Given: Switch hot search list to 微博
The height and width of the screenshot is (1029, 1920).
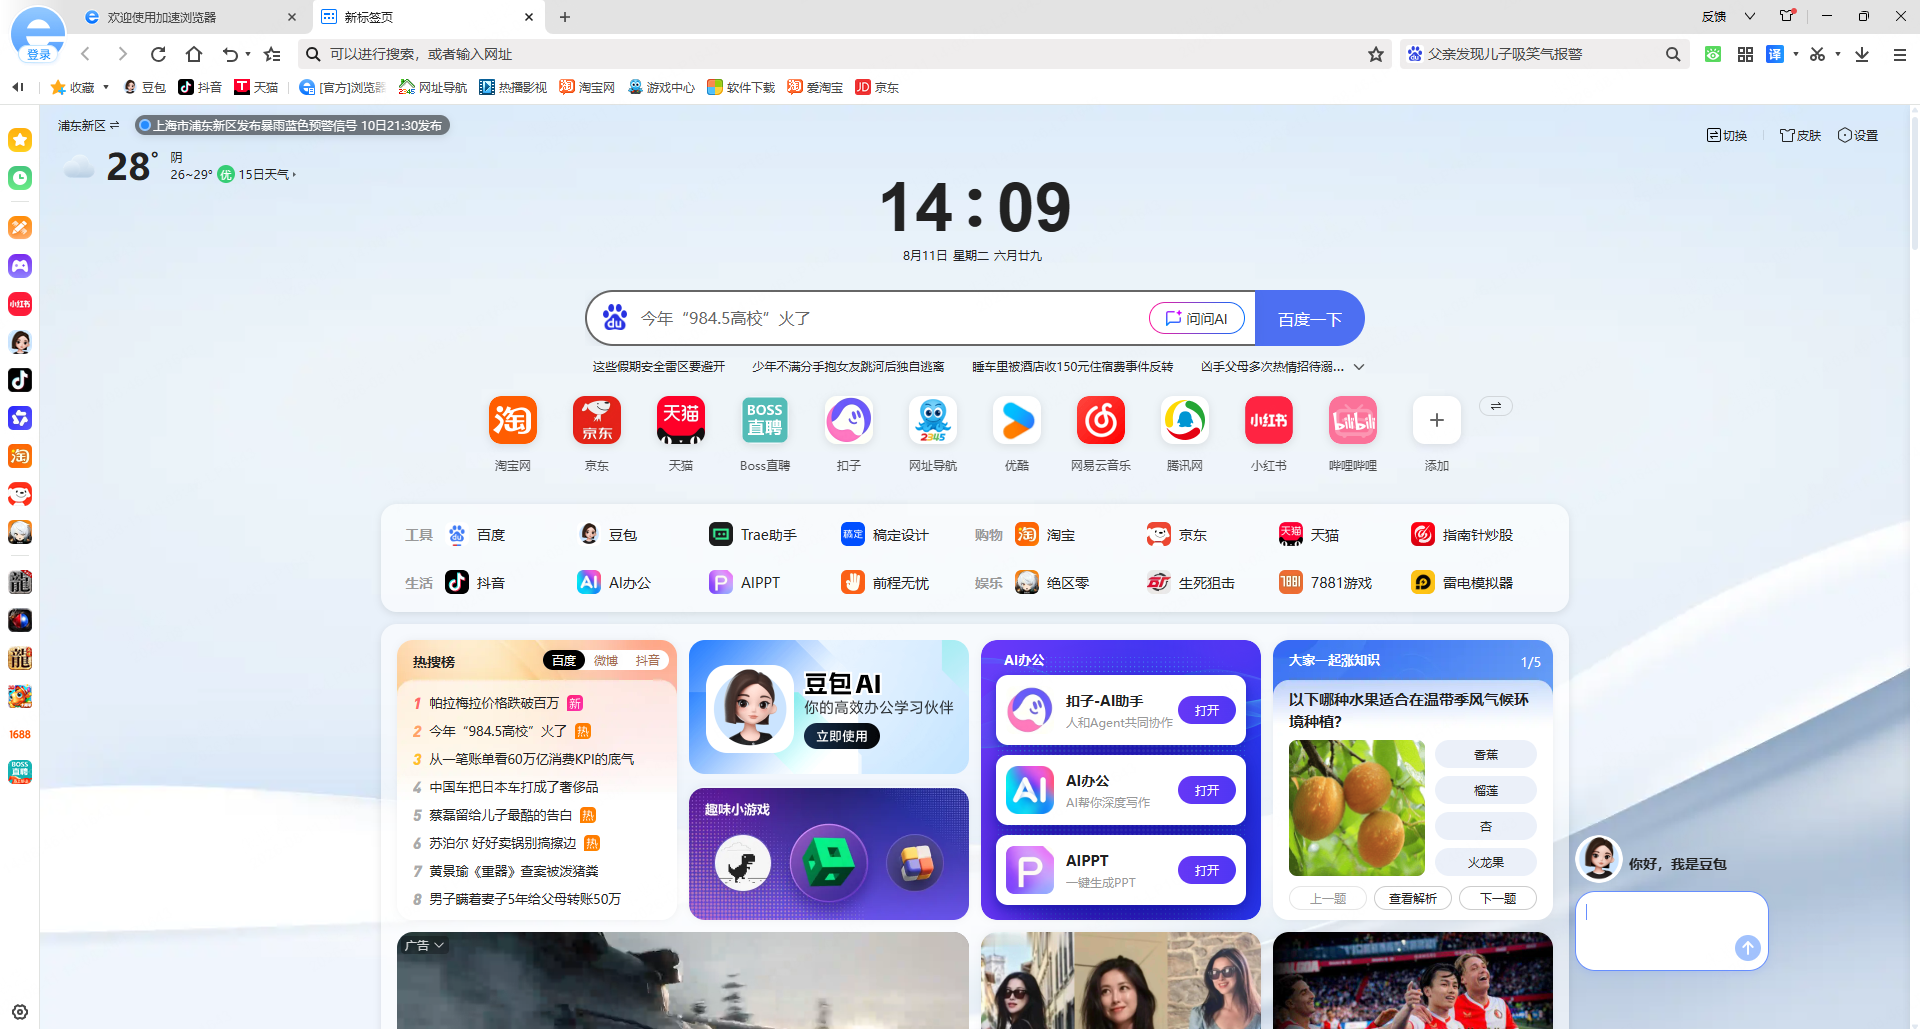Looking at the screenshot, I should coord(606,661).
